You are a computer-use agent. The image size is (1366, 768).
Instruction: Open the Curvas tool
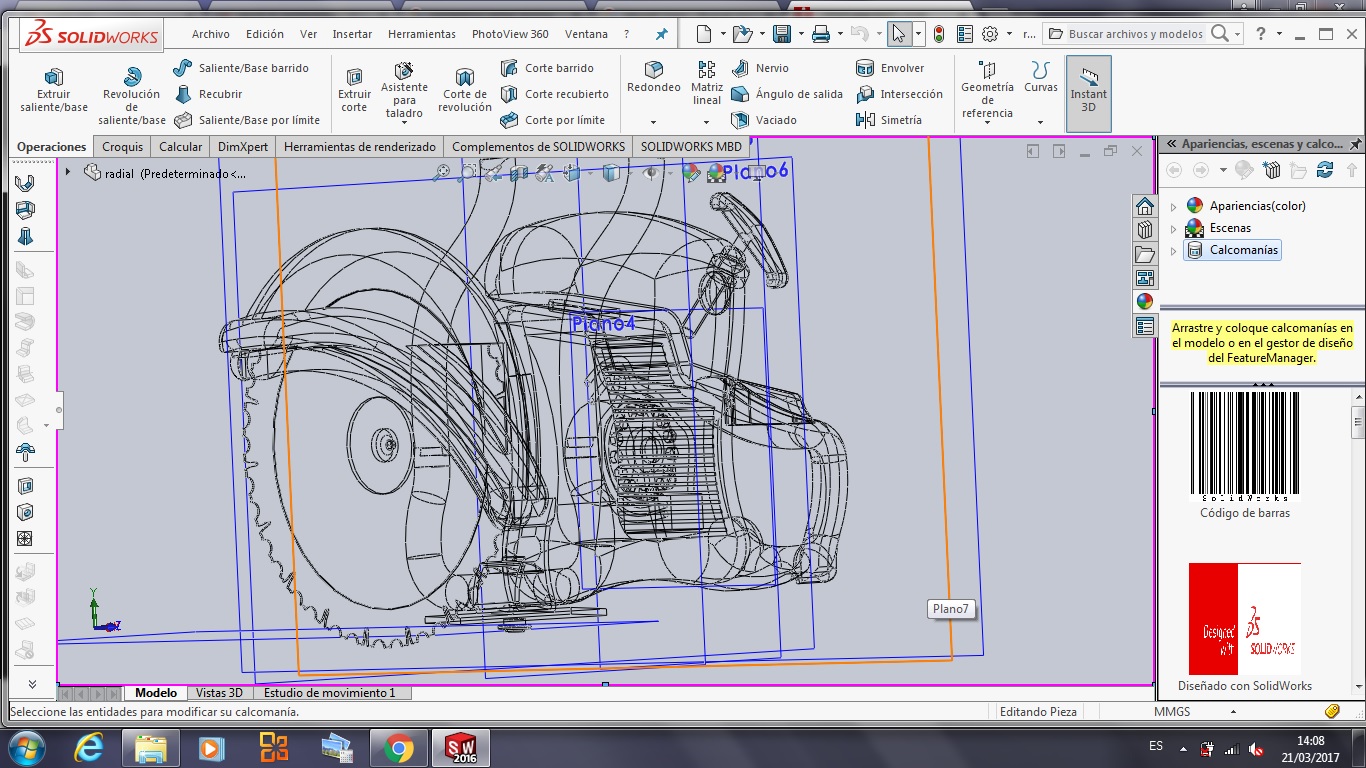tap(1041, 77)
